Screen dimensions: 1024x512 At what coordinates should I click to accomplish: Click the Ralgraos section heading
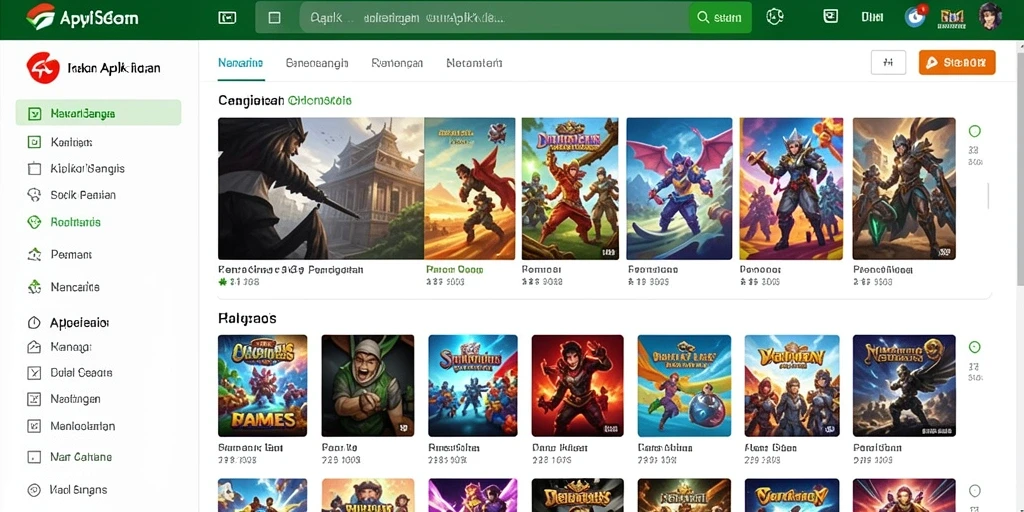point(247,319)
